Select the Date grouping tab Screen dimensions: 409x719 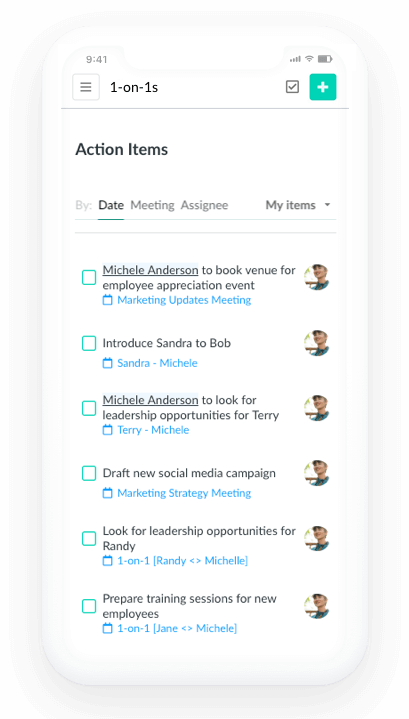(x=111, y=205)
